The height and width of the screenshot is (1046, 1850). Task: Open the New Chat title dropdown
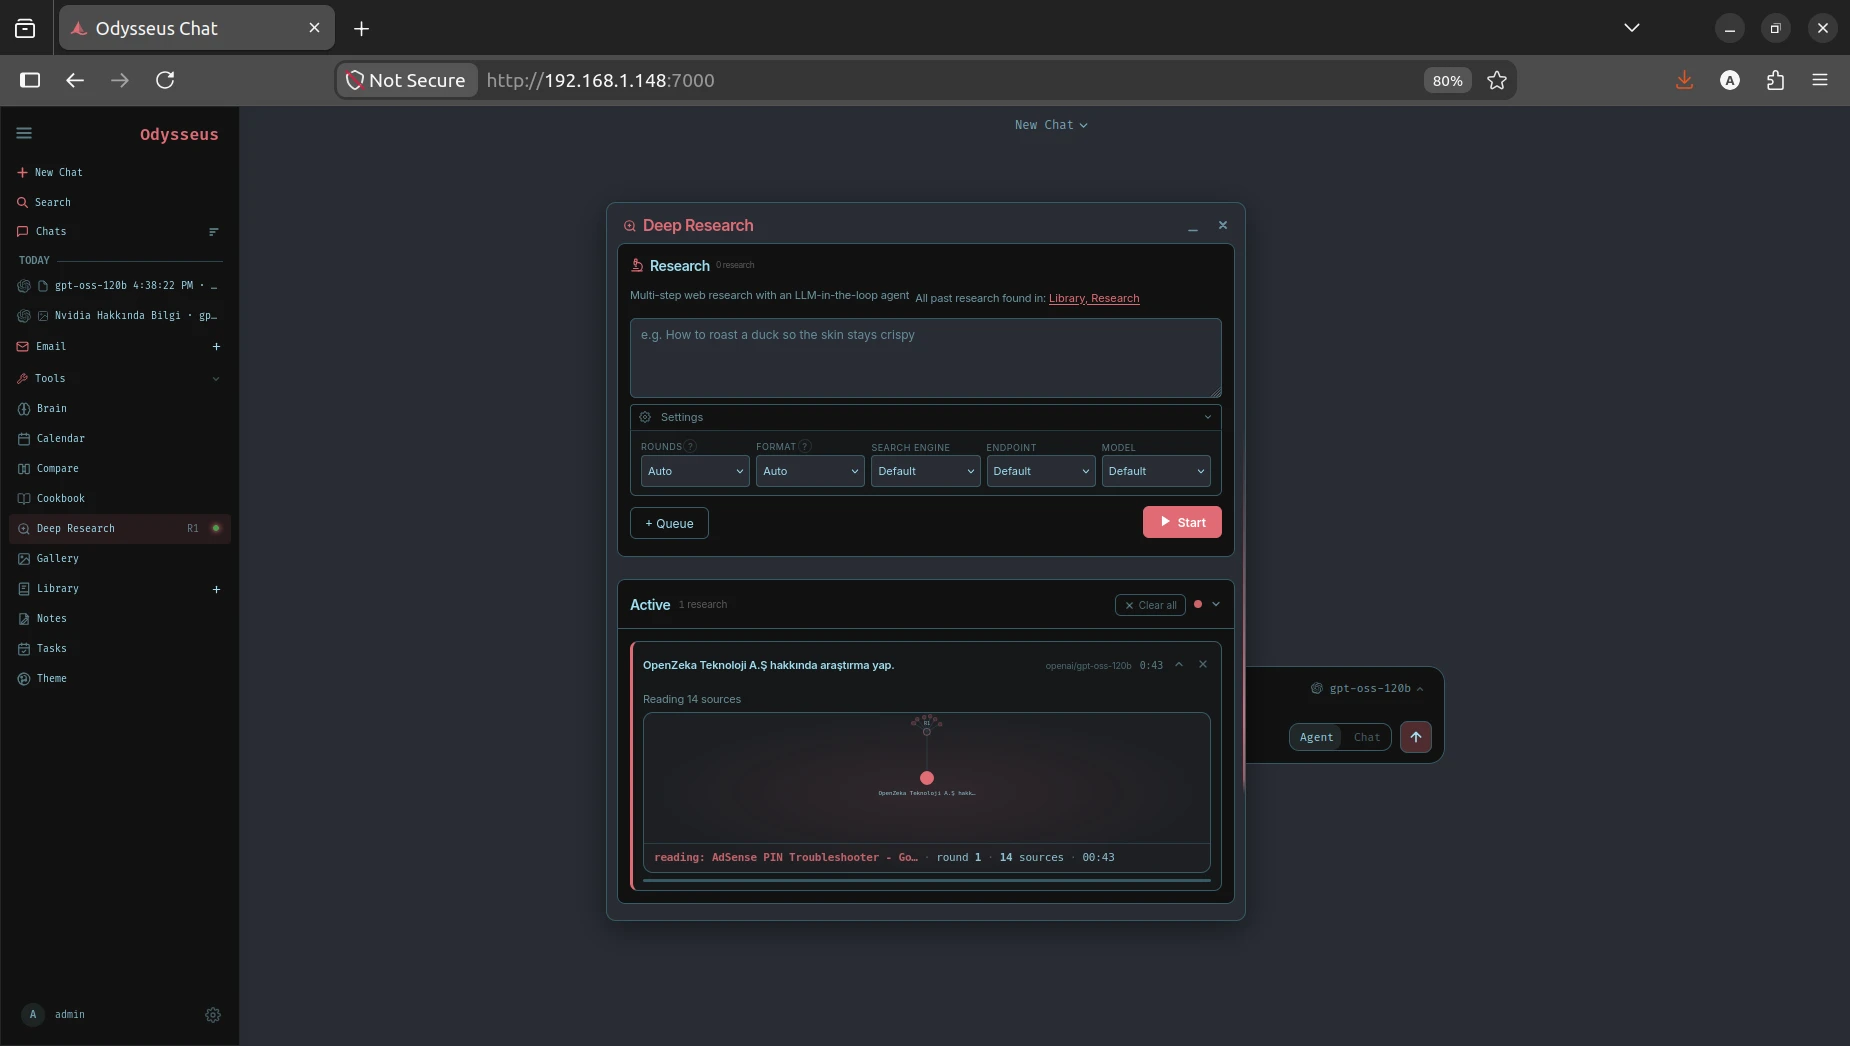click(1051, 125)
